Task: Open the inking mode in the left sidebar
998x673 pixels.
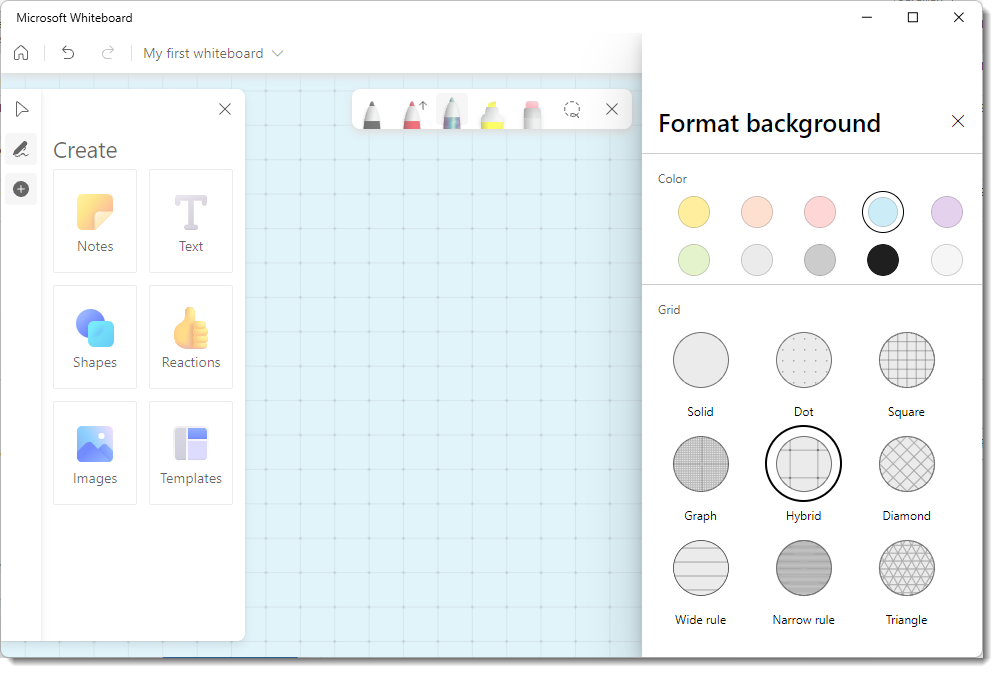Action: 21,149
